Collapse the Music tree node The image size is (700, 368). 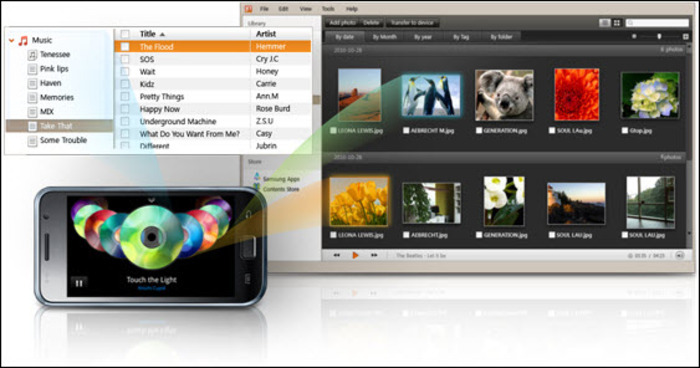(x=12, y=41)
